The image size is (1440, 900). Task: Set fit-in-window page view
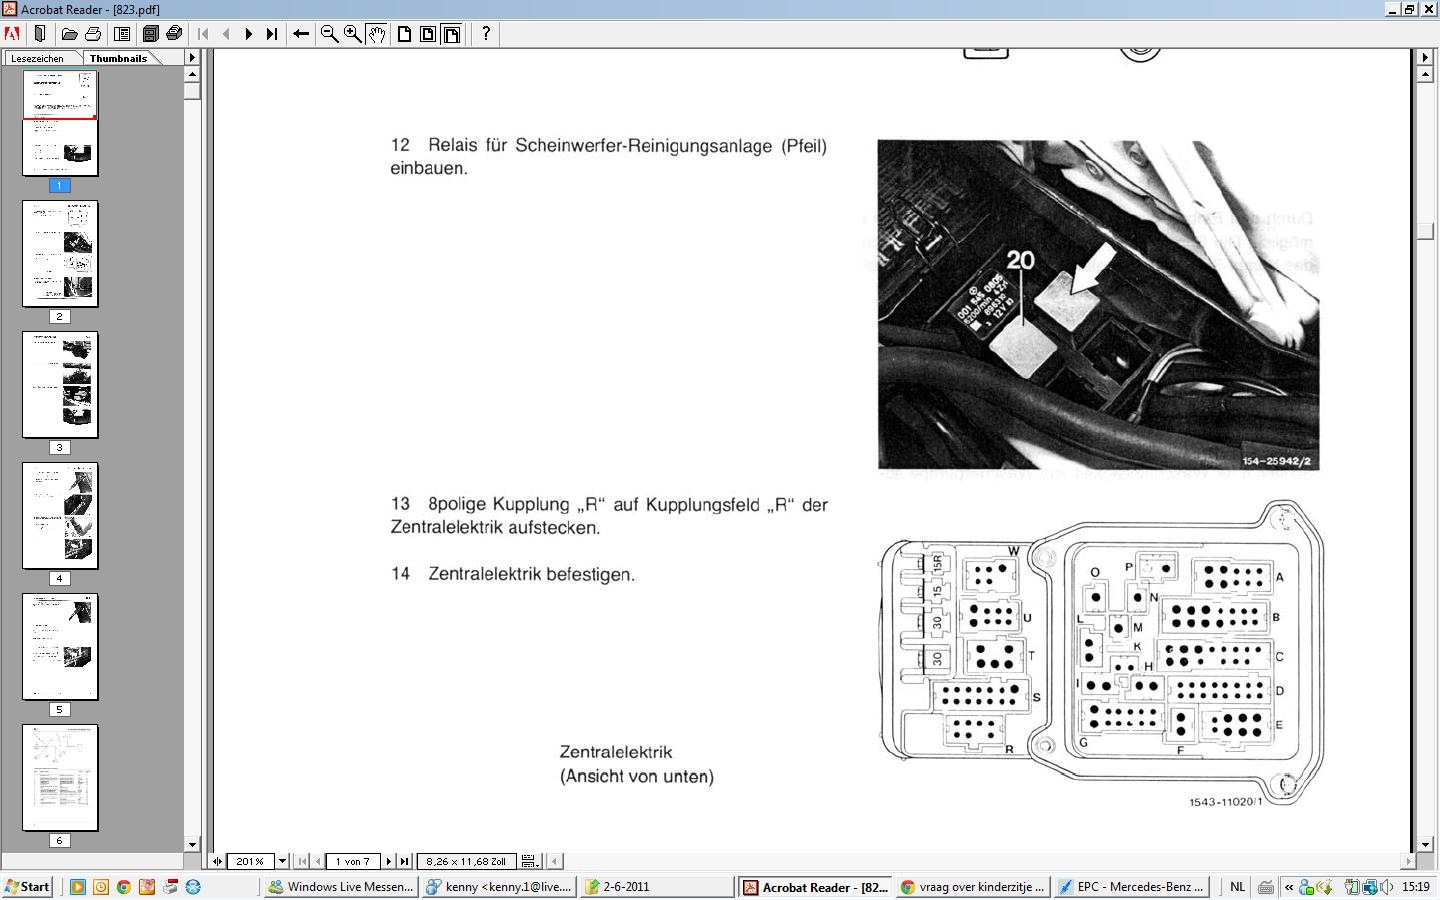click(x=428, y=33)
